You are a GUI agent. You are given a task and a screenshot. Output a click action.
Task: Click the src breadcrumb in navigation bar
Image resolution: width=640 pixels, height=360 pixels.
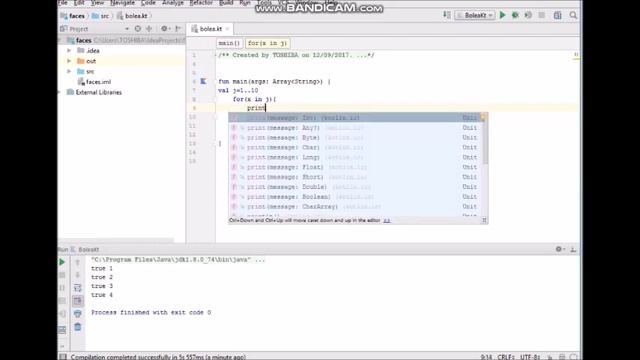[x=100, y=16]
